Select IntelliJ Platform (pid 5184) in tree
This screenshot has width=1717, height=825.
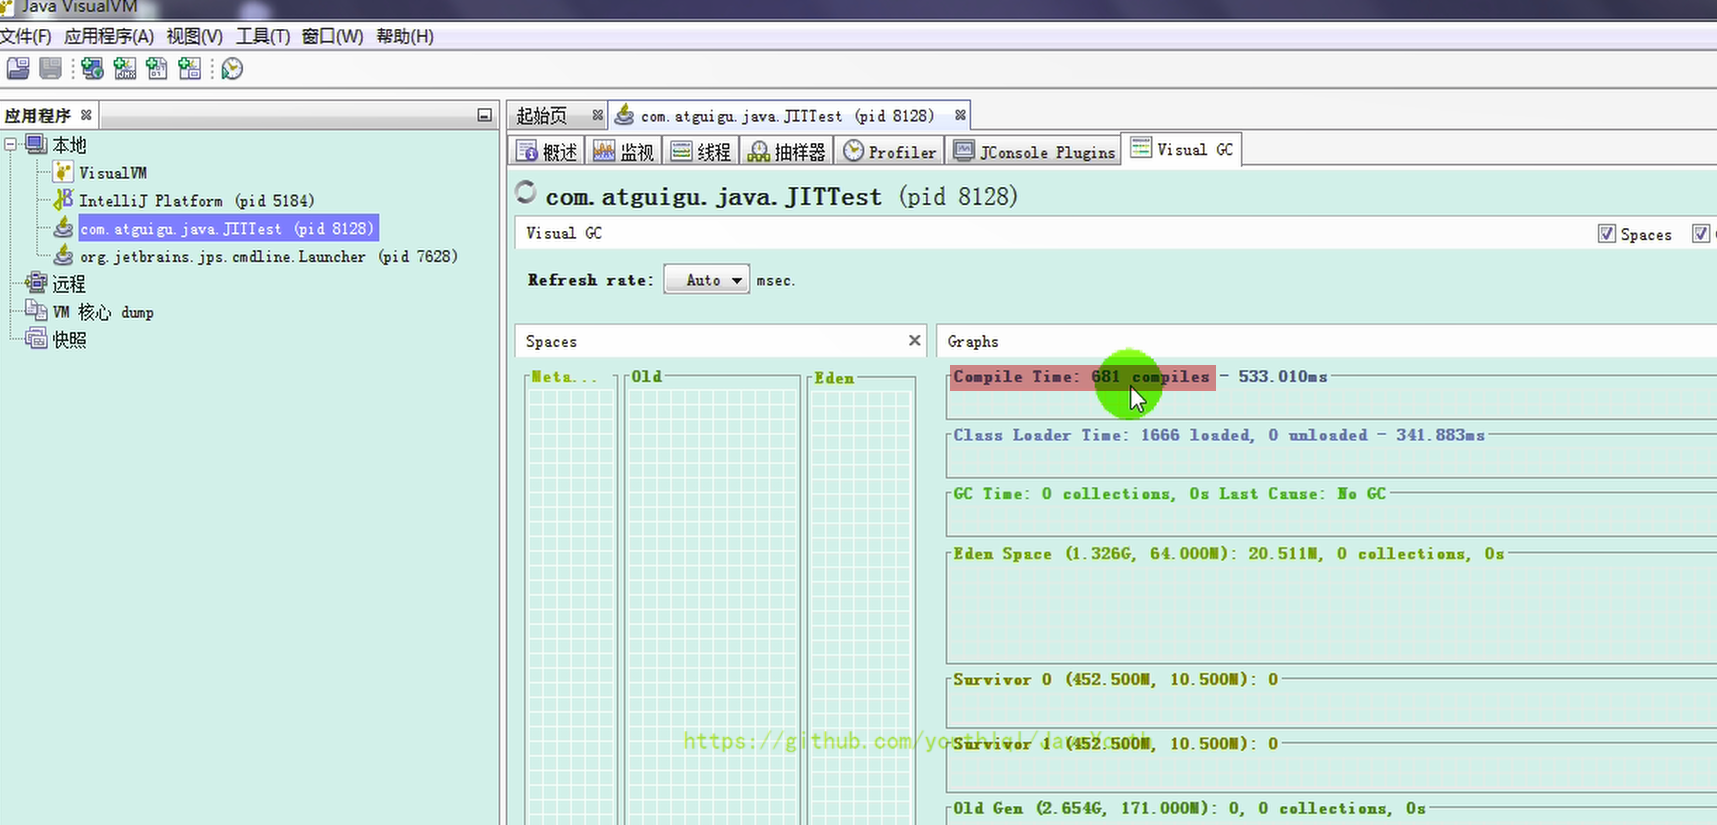[196, 201]
